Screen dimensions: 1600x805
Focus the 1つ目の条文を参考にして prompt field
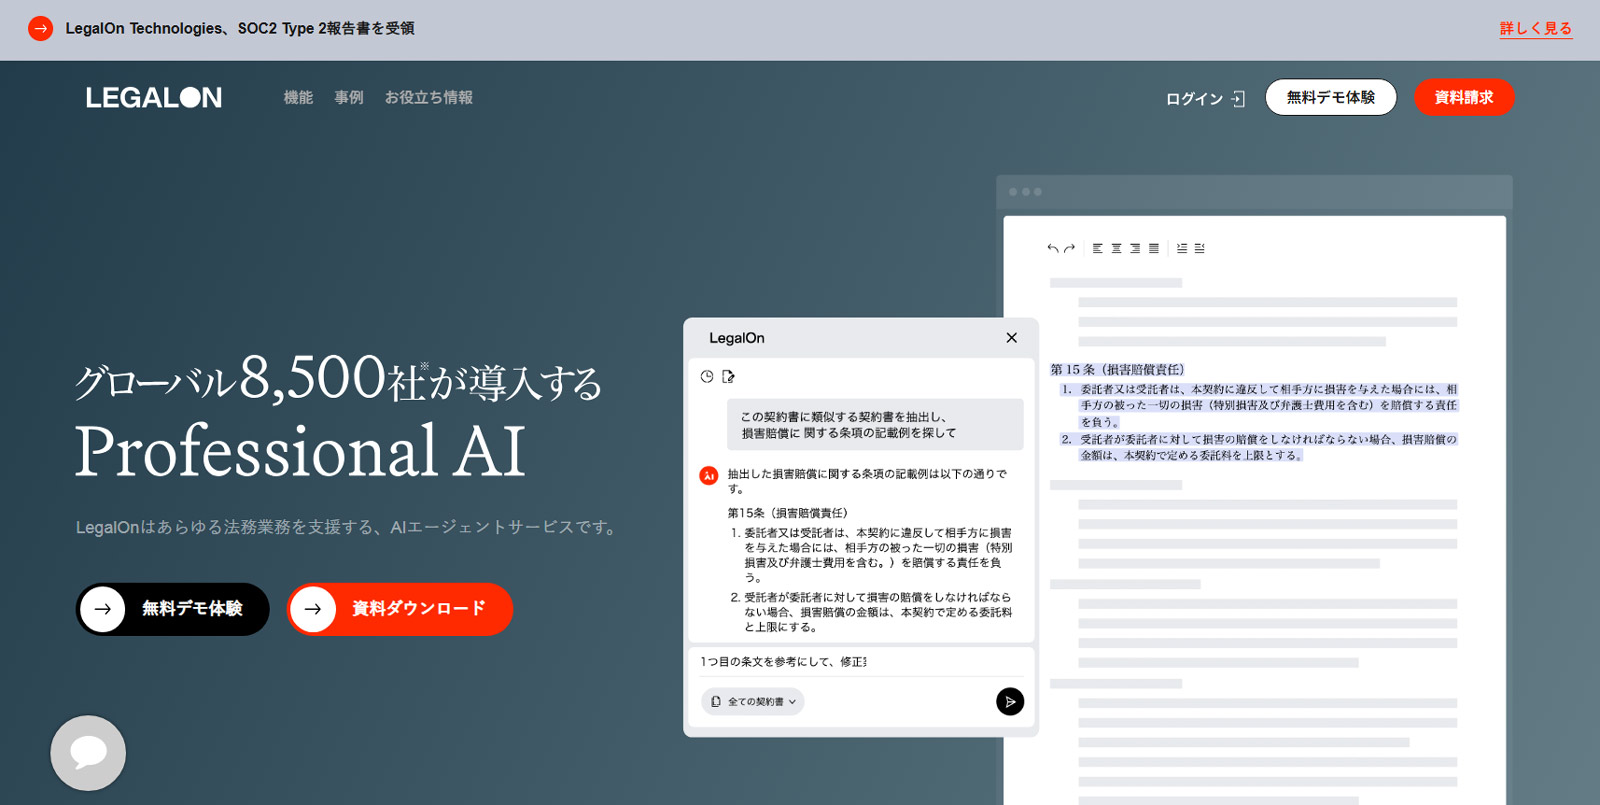(862, 662)
